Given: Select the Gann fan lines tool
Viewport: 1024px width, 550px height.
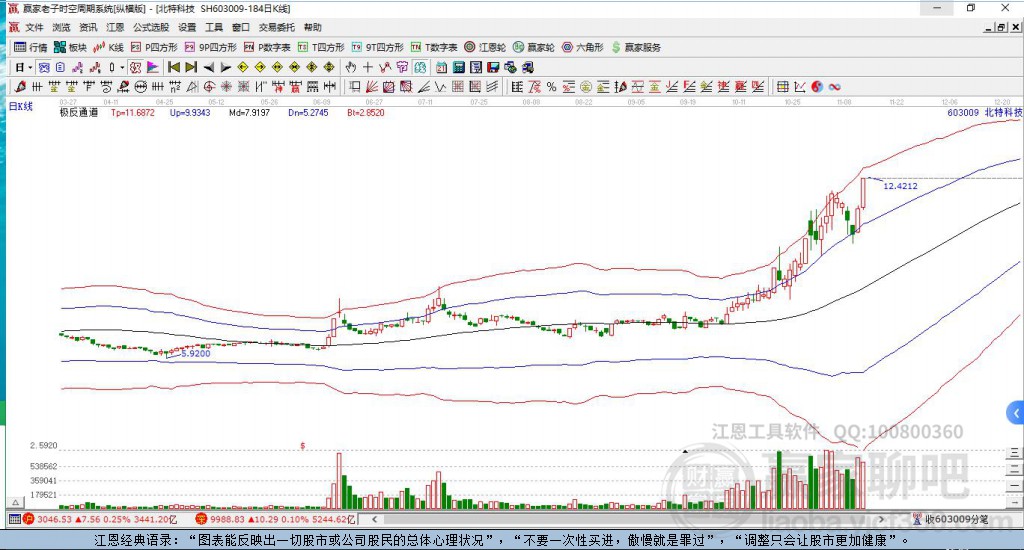Looking at the screenshot, I should point(372,87).
